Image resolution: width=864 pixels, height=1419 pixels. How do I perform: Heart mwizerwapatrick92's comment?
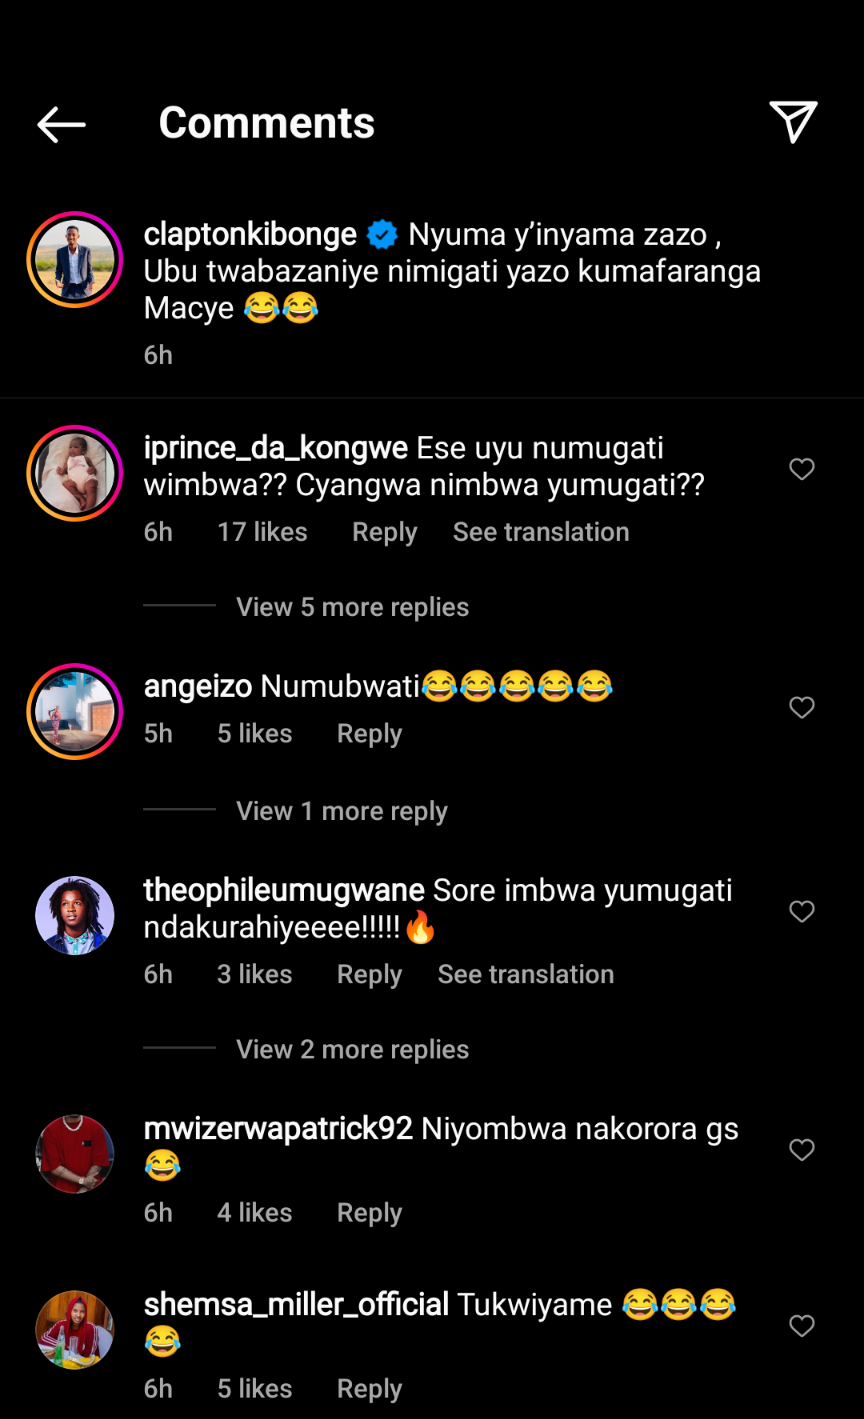(x=802, y=1151)
